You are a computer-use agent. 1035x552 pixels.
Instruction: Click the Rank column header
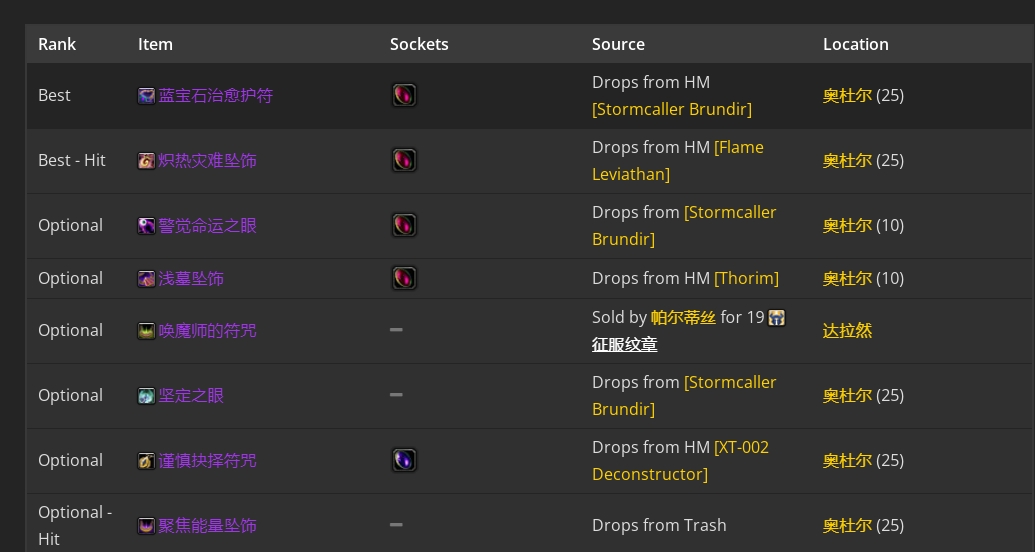coord(57,44)
